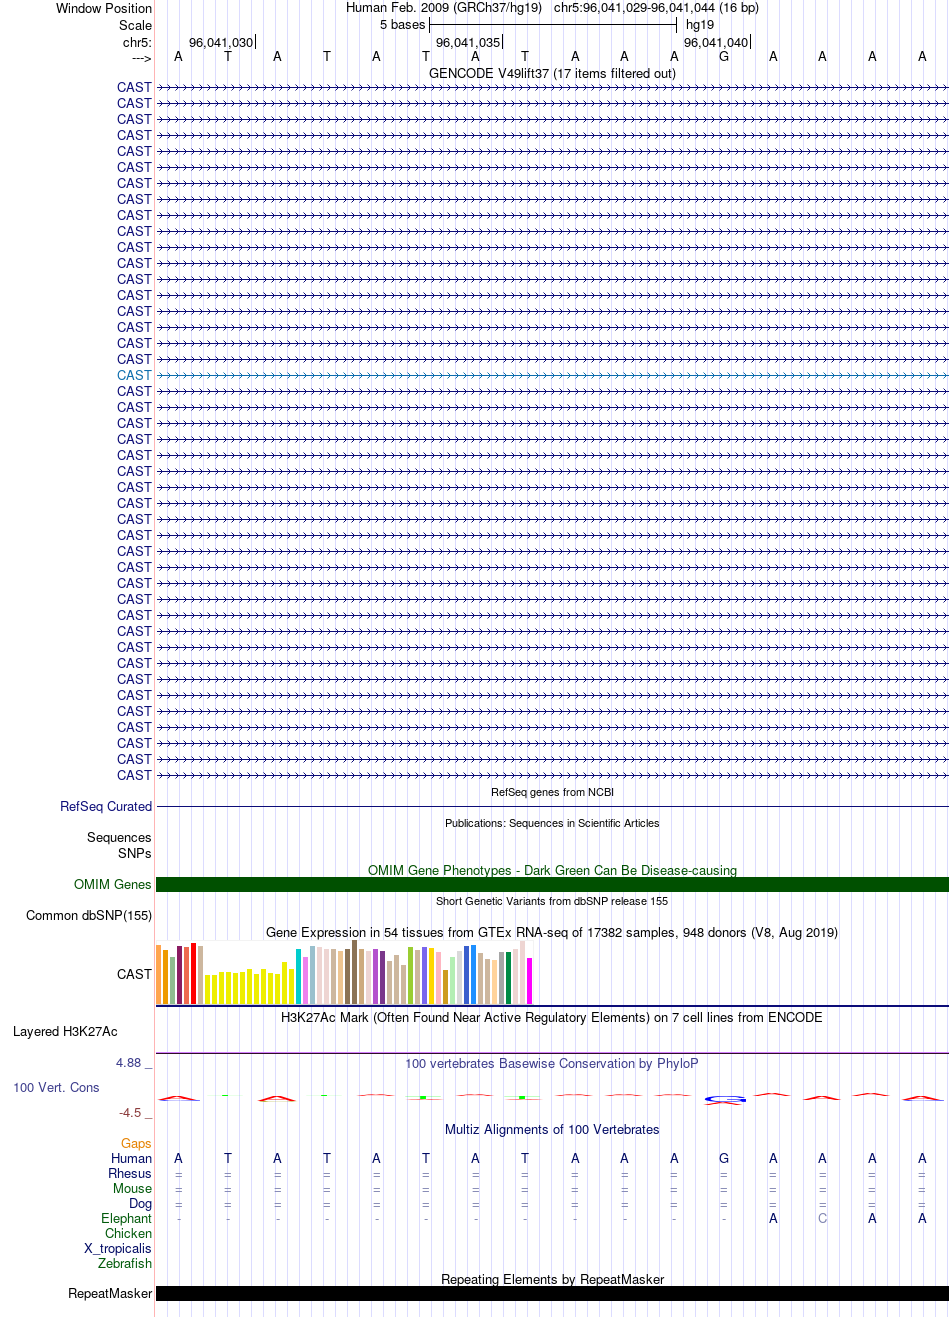Click the Sequences track label
The height and width of the screenshot is (1317, 950).
pos(119,837)
